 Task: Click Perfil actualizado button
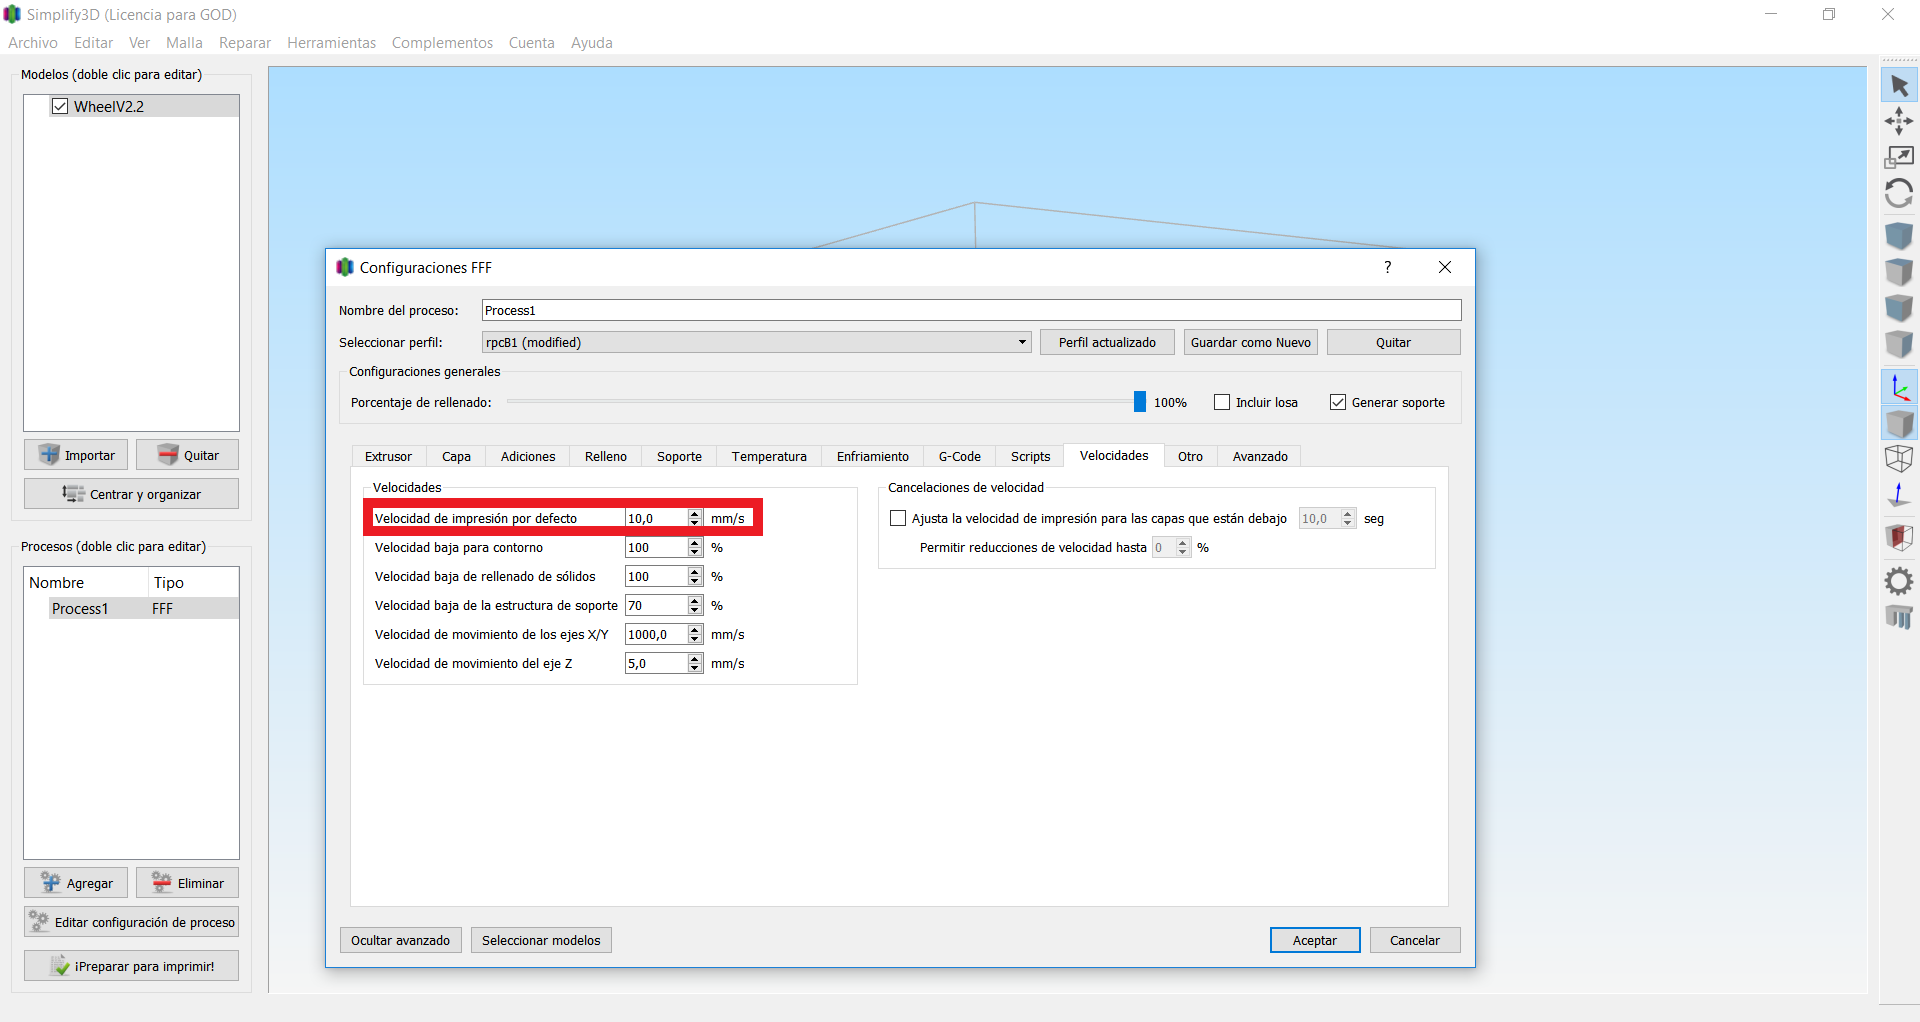click(x=1107, y=342)
